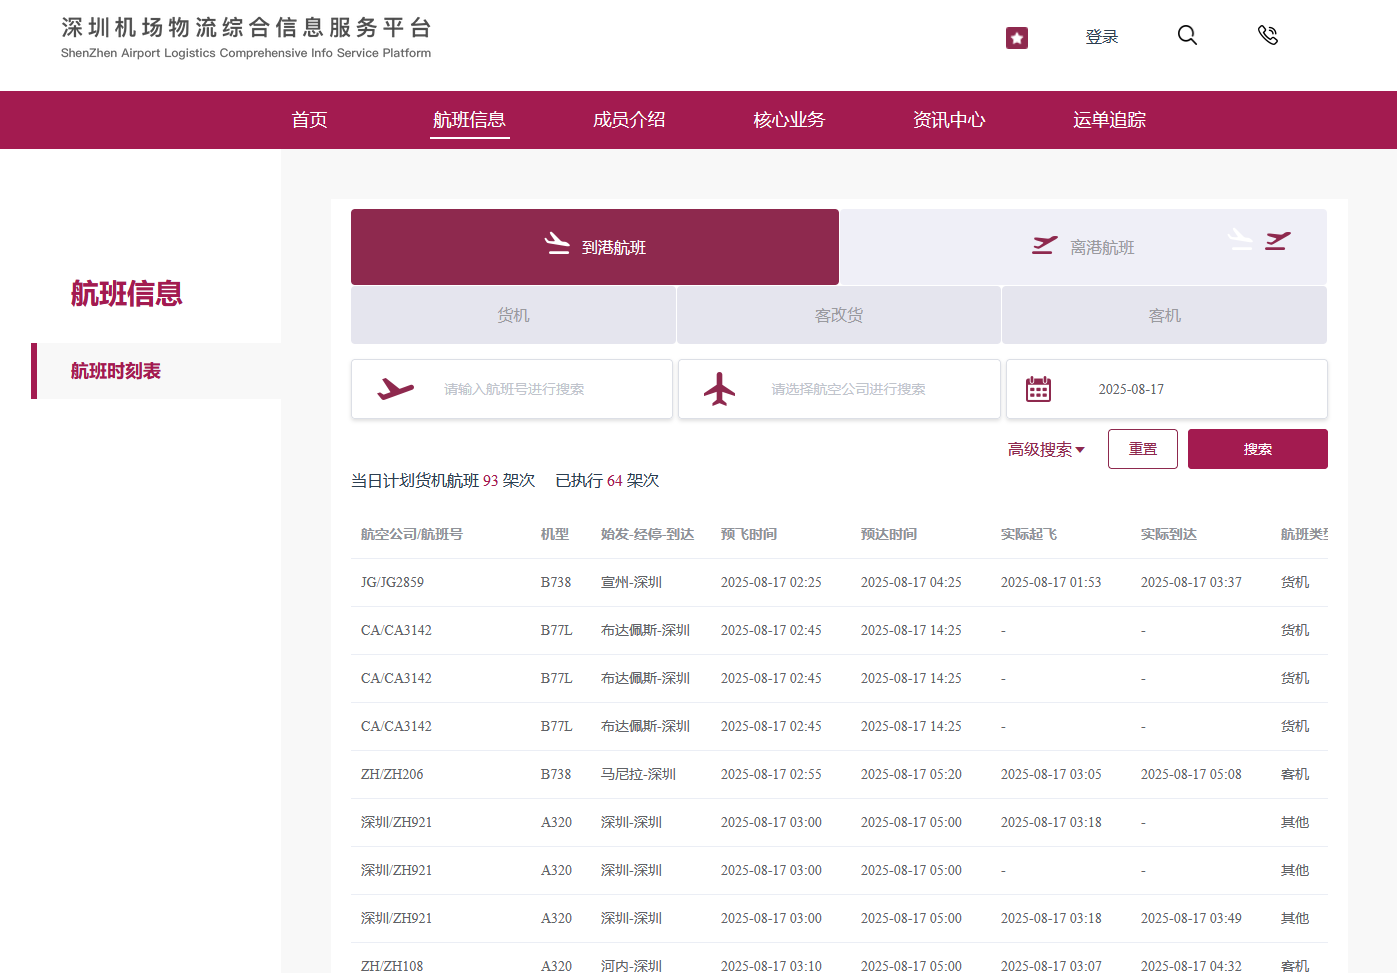Open 核心业务 navigation menu item

pyautogui.click(x=789, y=120)
